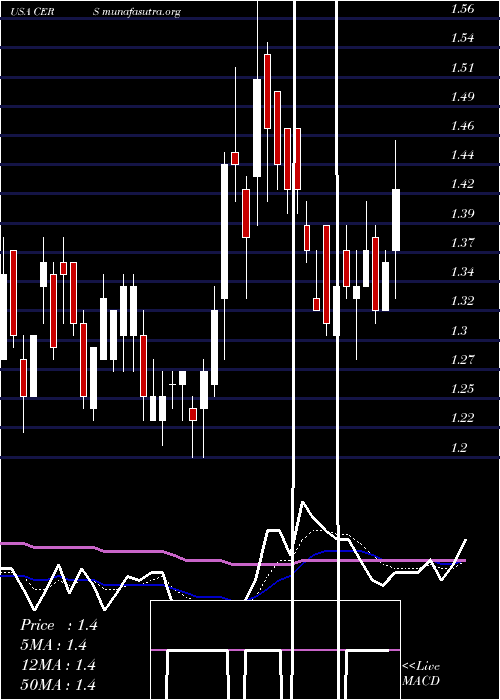The width and height of the screenshot is (500, 700).
Task: Select the 1.49 price axis label
Action: tap(462, 96)
